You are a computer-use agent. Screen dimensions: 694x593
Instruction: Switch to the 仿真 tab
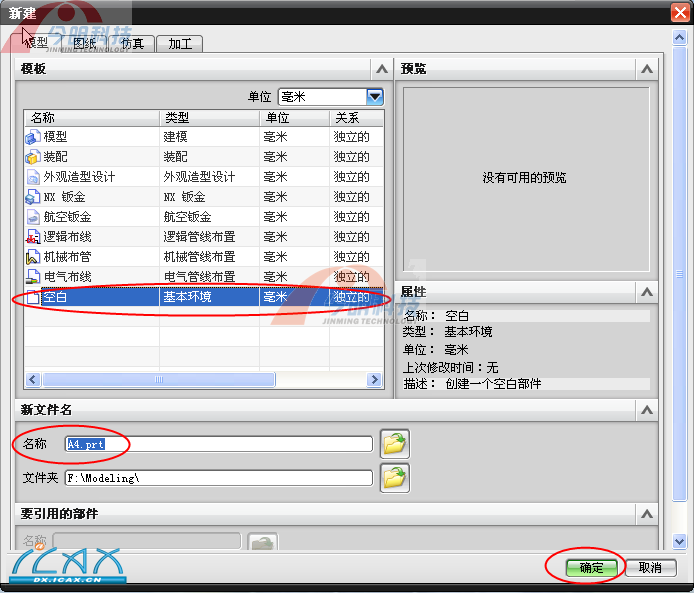tap(132, 43)
